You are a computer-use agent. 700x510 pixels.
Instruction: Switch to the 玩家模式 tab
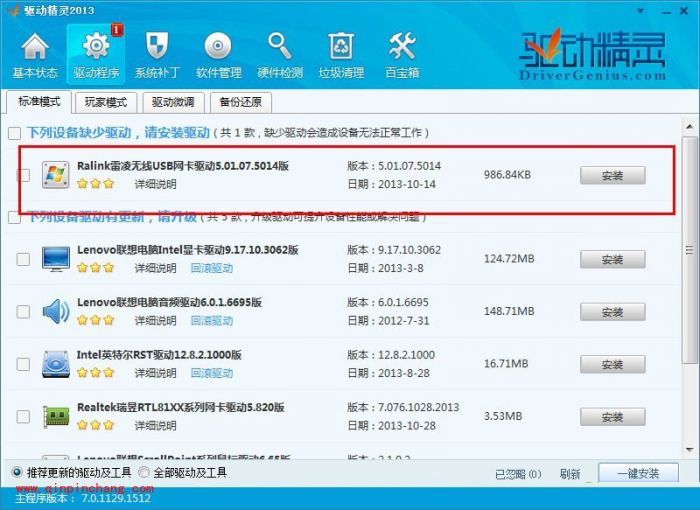click(x=106, y=102)
